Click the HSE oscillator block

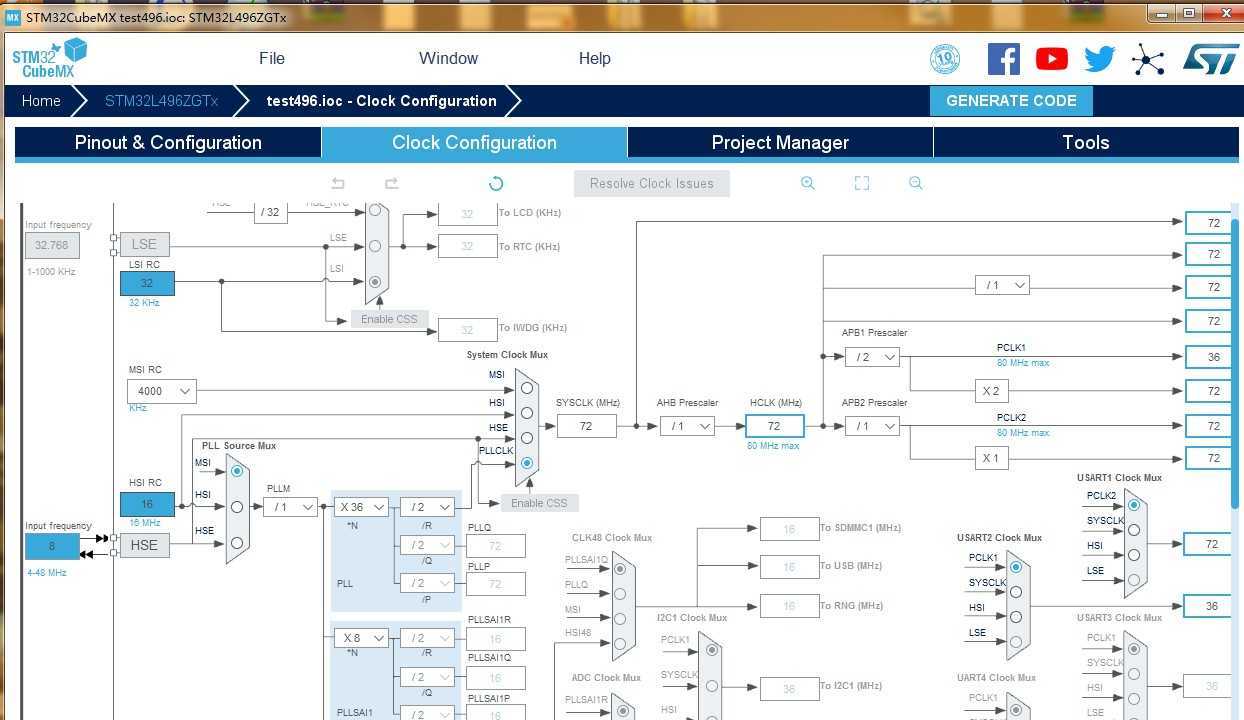click(144, 545)
